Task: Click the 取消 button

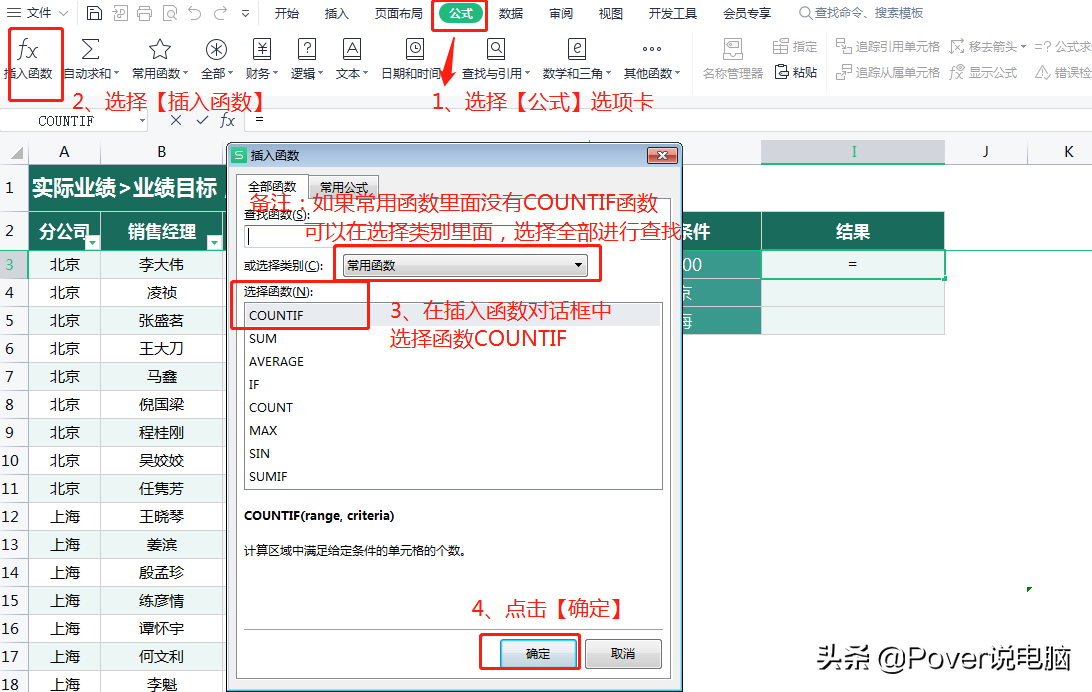Action: tap(623, 654)
